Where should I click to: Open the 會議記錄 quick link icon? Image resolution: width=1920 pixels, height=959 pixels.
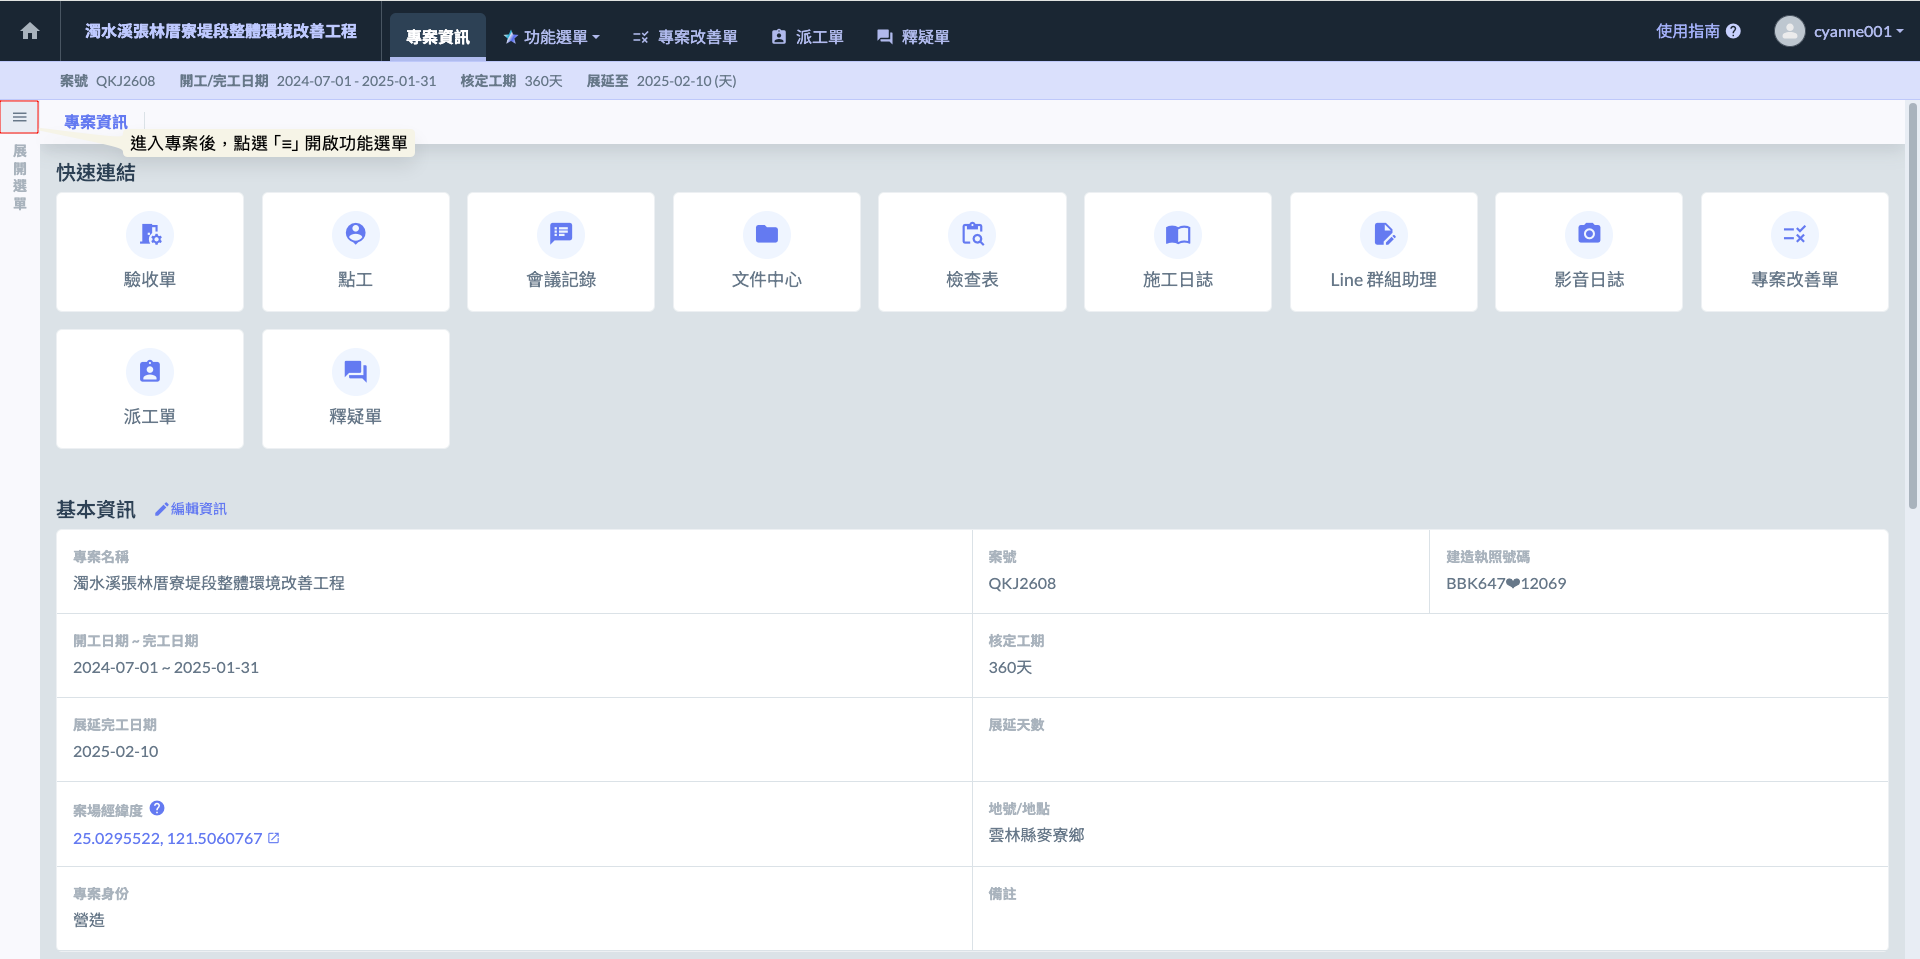561,234
